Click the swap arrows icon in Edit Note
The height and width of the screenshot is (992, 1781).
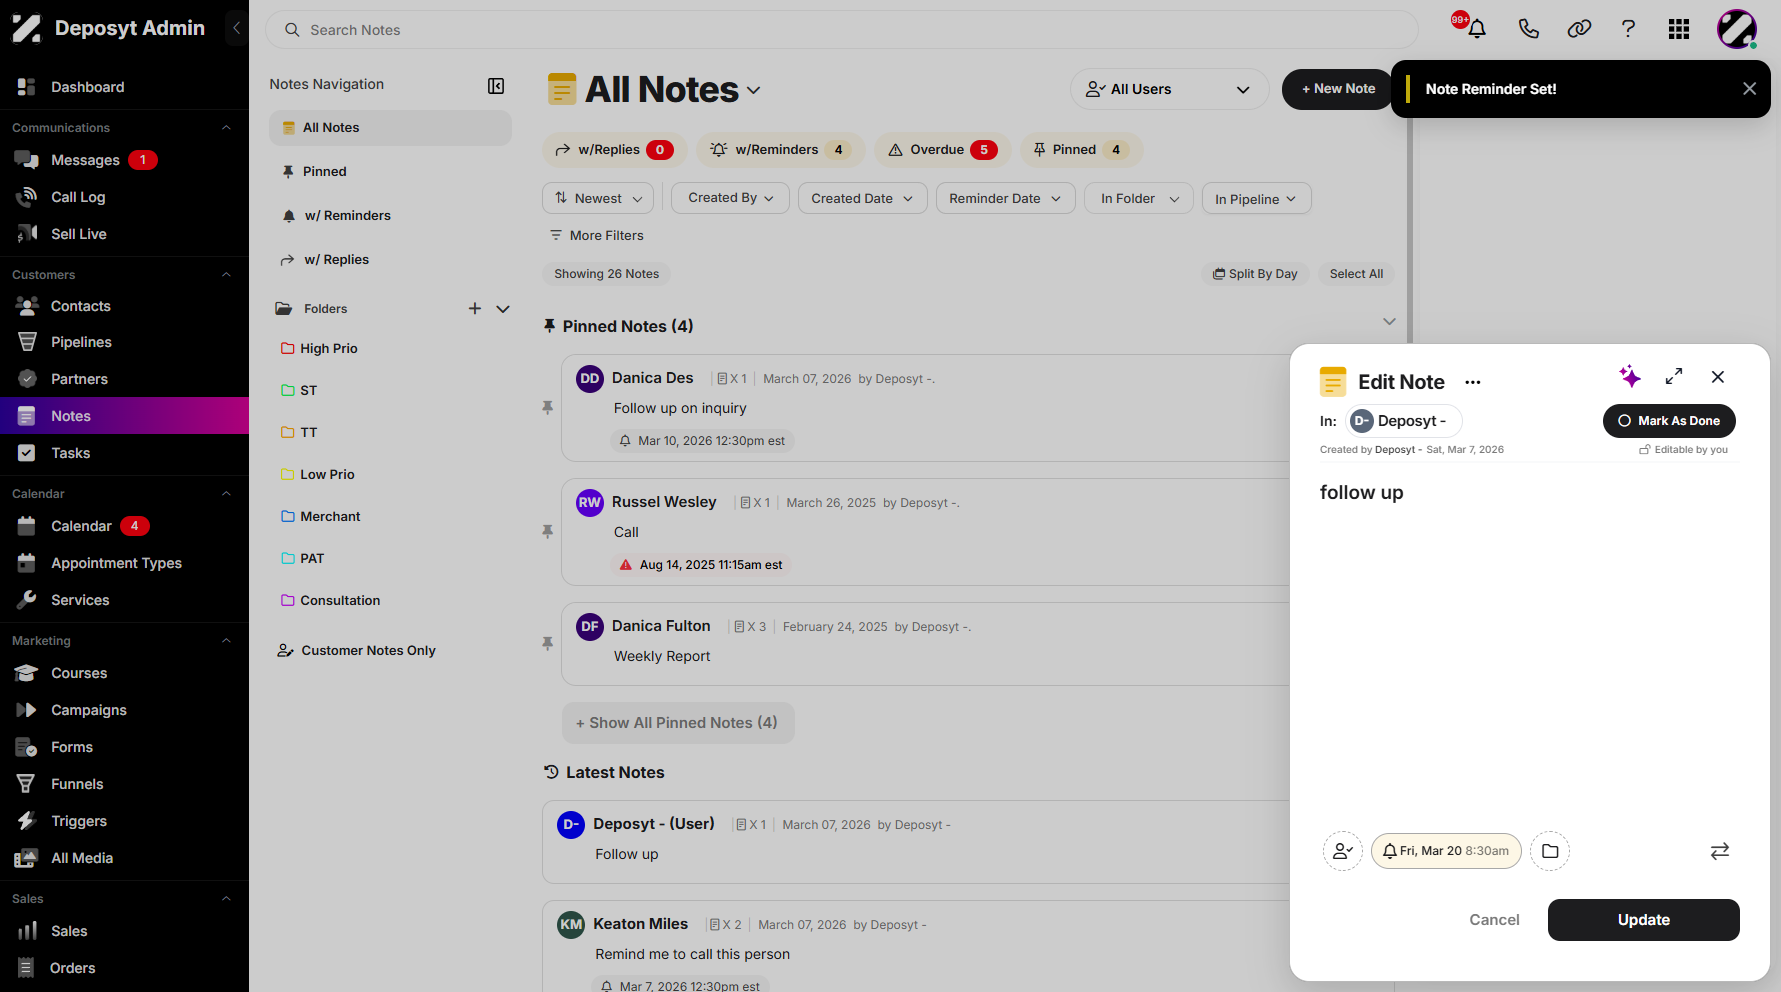pyautogui.click(x=1720, y=851)
